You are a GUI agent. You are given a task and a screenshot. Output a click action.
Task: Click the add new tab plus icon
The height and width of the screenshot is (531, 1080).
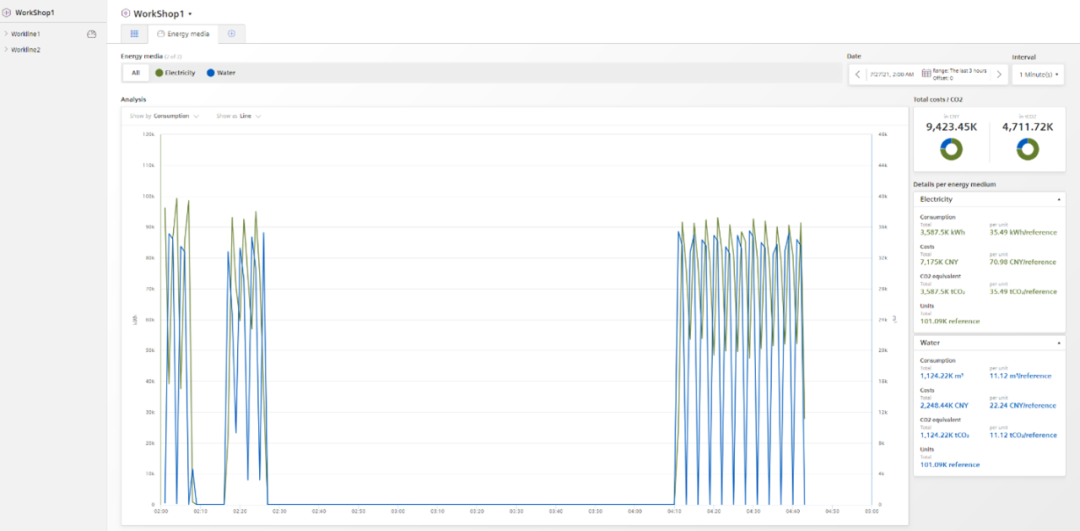click(231, 34)
